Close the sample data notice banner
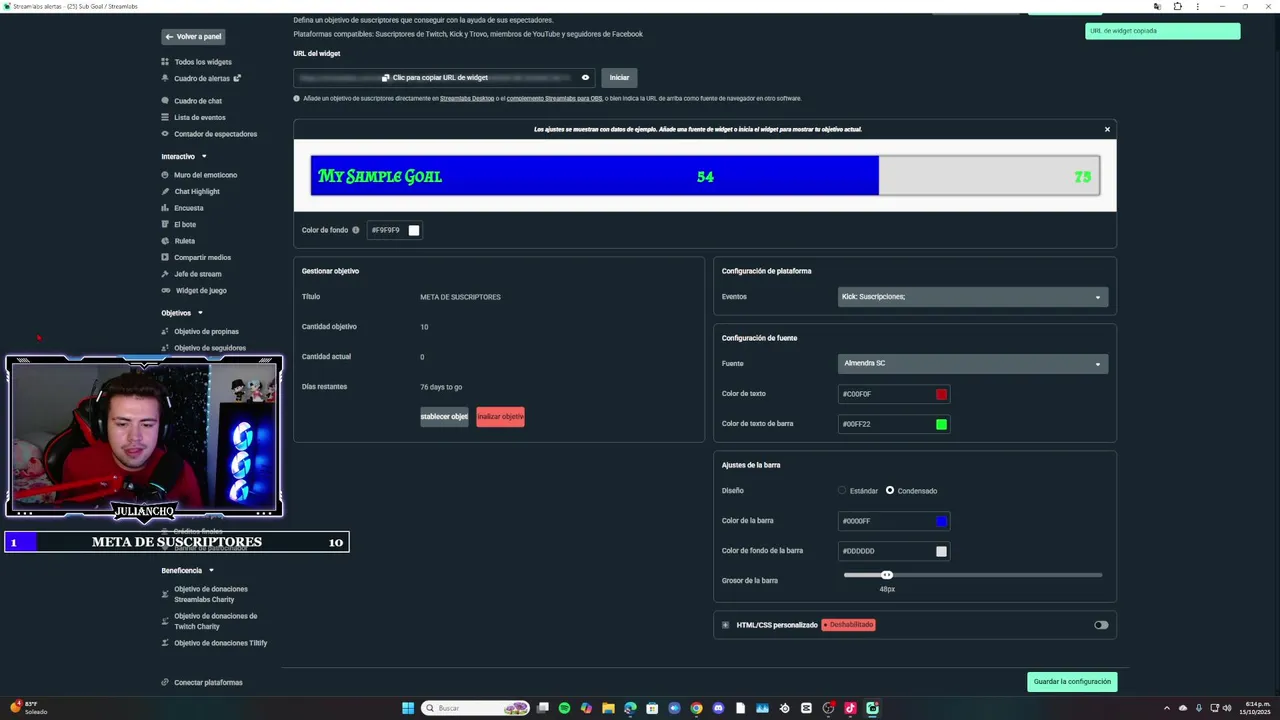This screenshot has width=1280, height=720. [x=1107, y=129]
